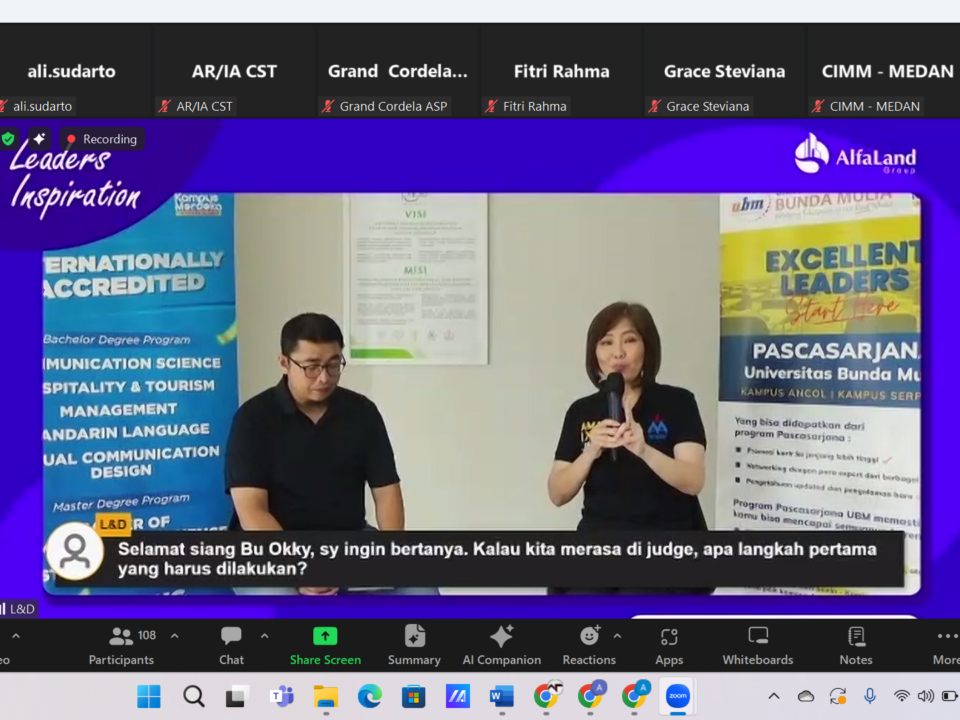The image size is (960, 720).
Task: Expand the Chat options arrow
Action: point(264,636)
